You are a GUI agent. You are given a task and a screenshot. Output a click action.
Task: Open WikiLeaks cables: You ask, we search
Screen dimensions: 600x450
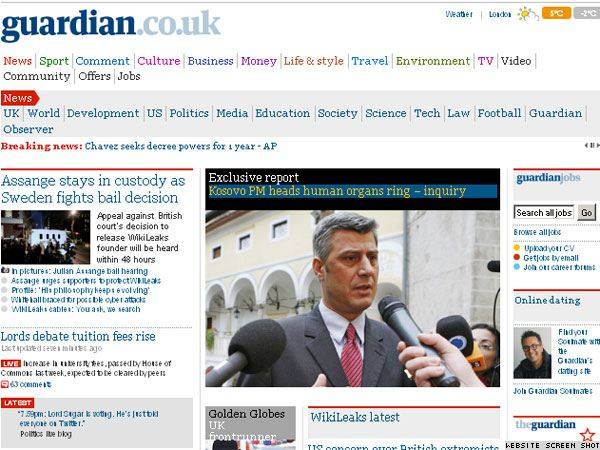pos(76,309)
